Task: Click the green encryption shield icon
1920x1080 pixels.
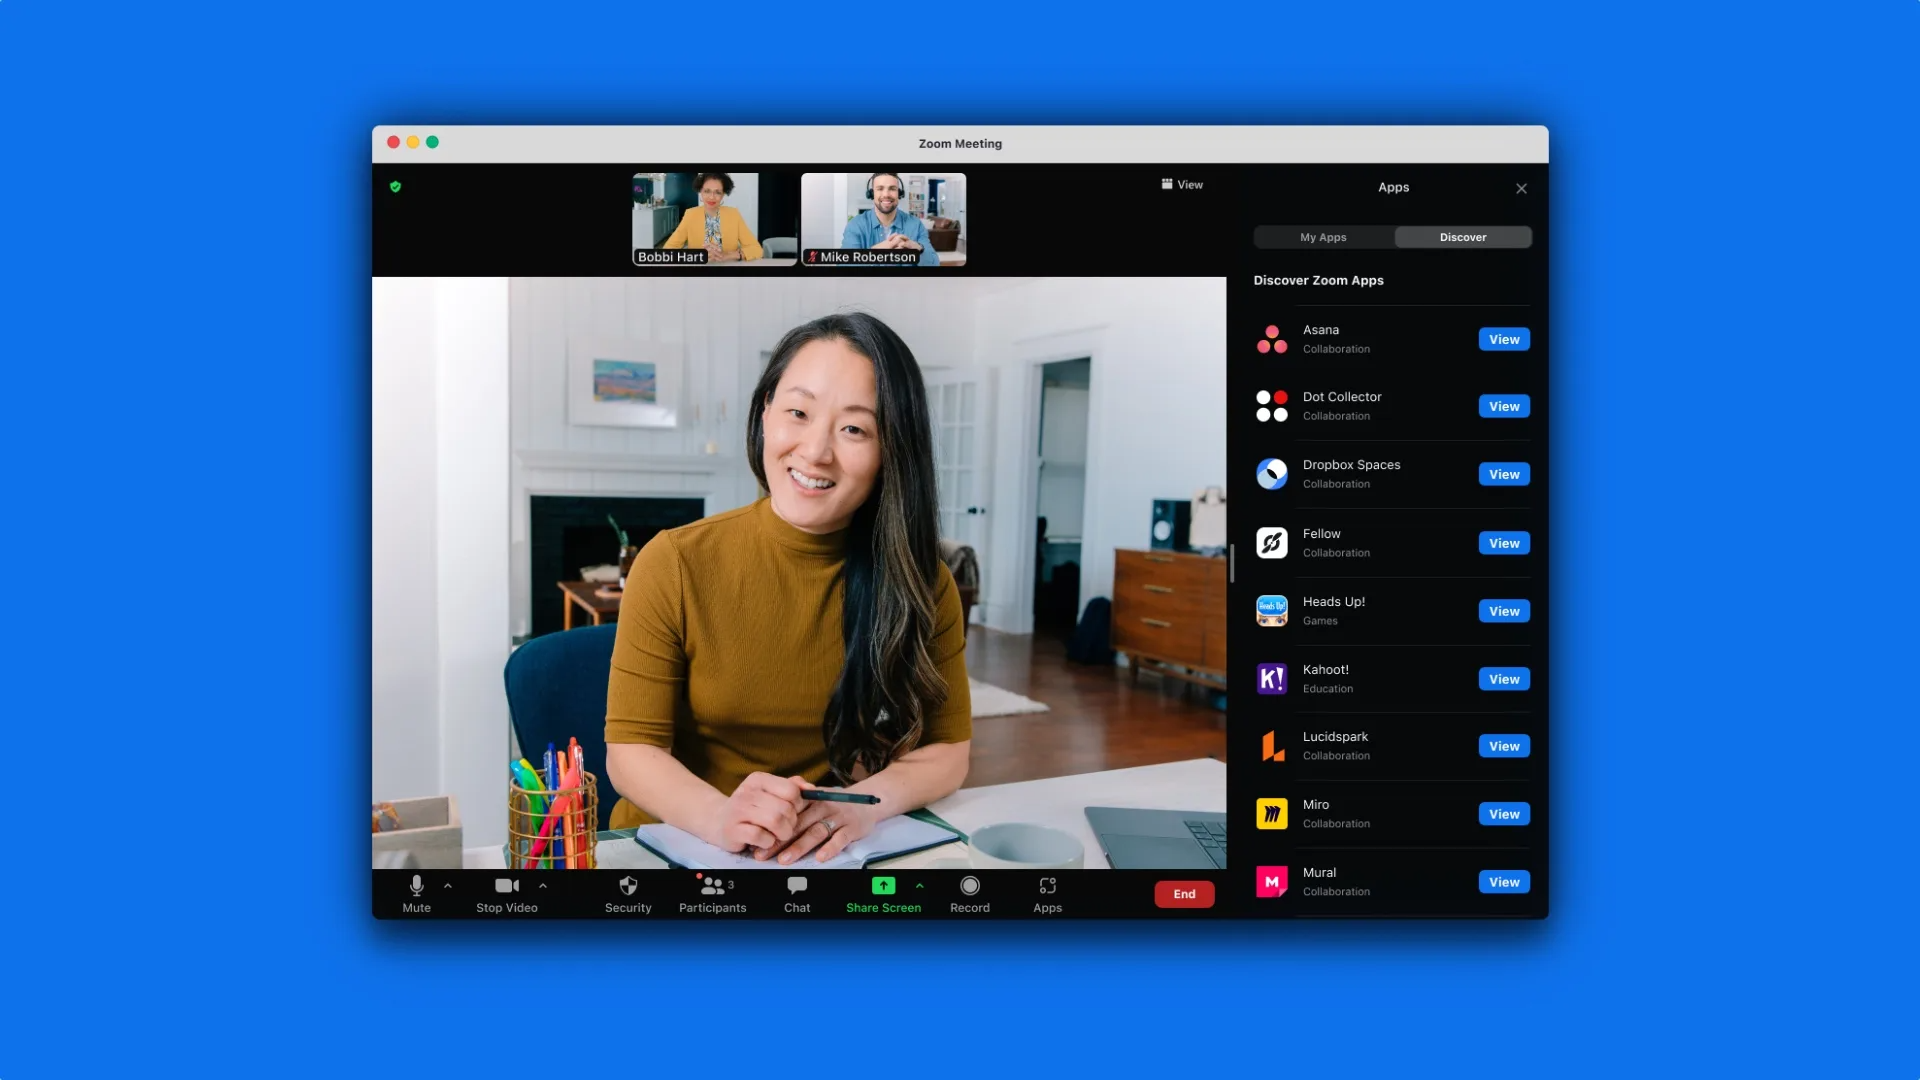Action: click(x=395, y=187)
